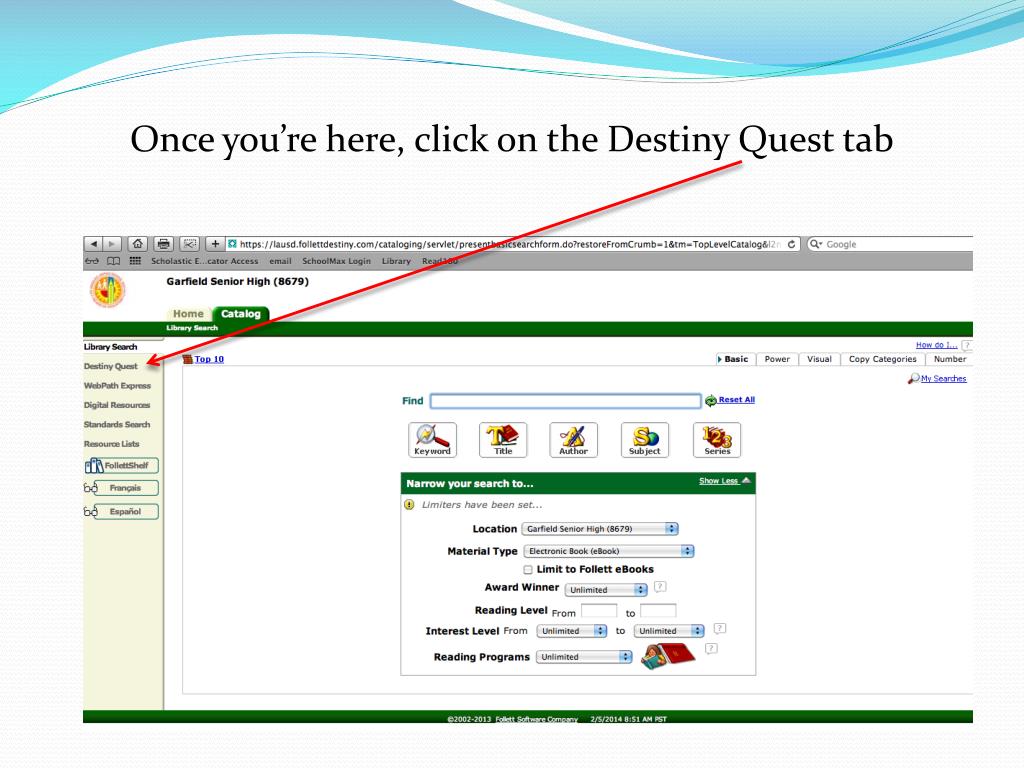
Task: Open the Material Type dropdown
Action: (x=609, y=551)
